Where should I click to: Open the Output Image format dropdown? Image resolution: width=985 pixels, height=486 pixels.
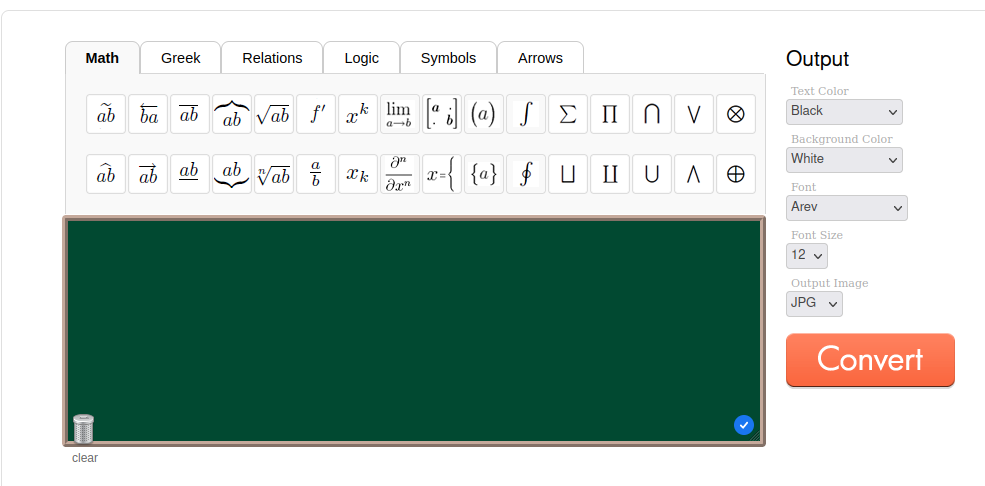click(814, 303)
